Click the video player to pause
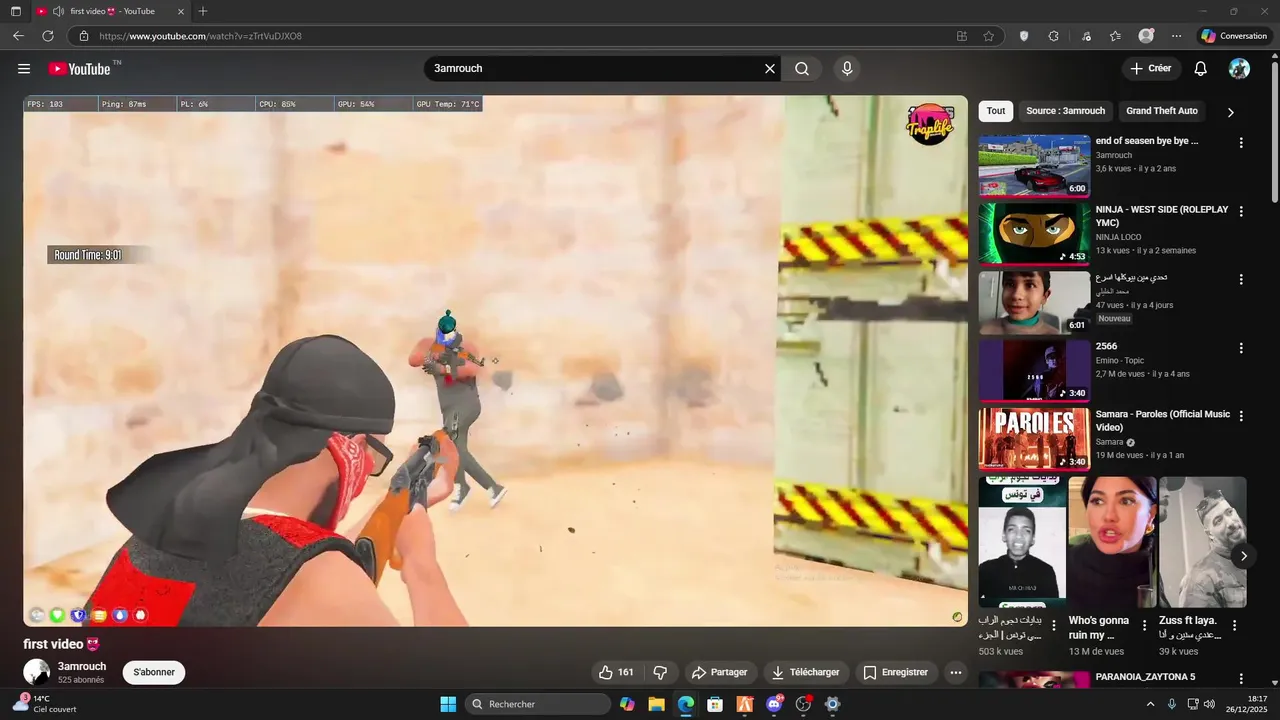 coord(495,361)
